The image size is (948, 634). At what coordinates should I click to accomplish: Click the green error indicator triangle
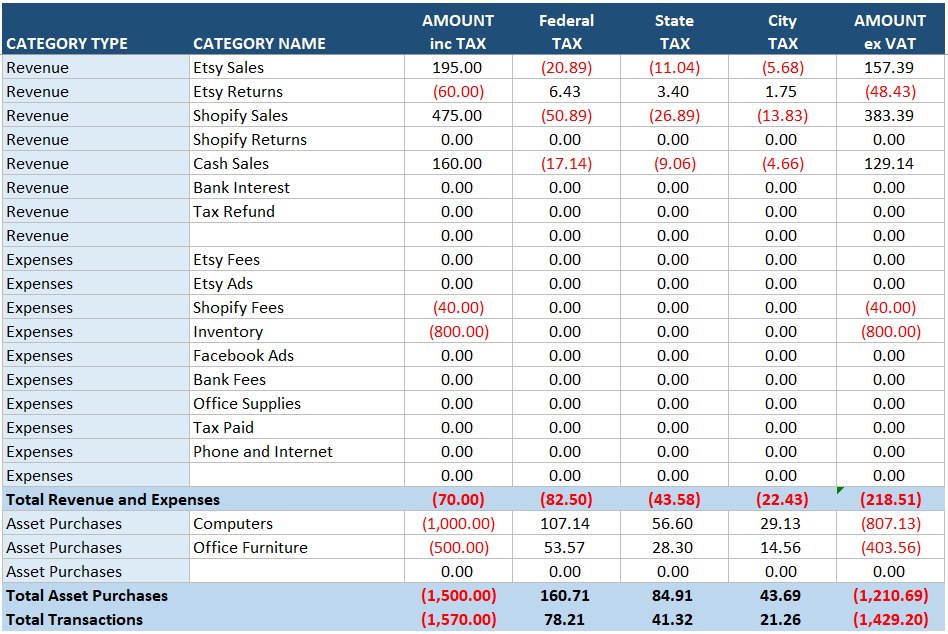click(840, 491)
